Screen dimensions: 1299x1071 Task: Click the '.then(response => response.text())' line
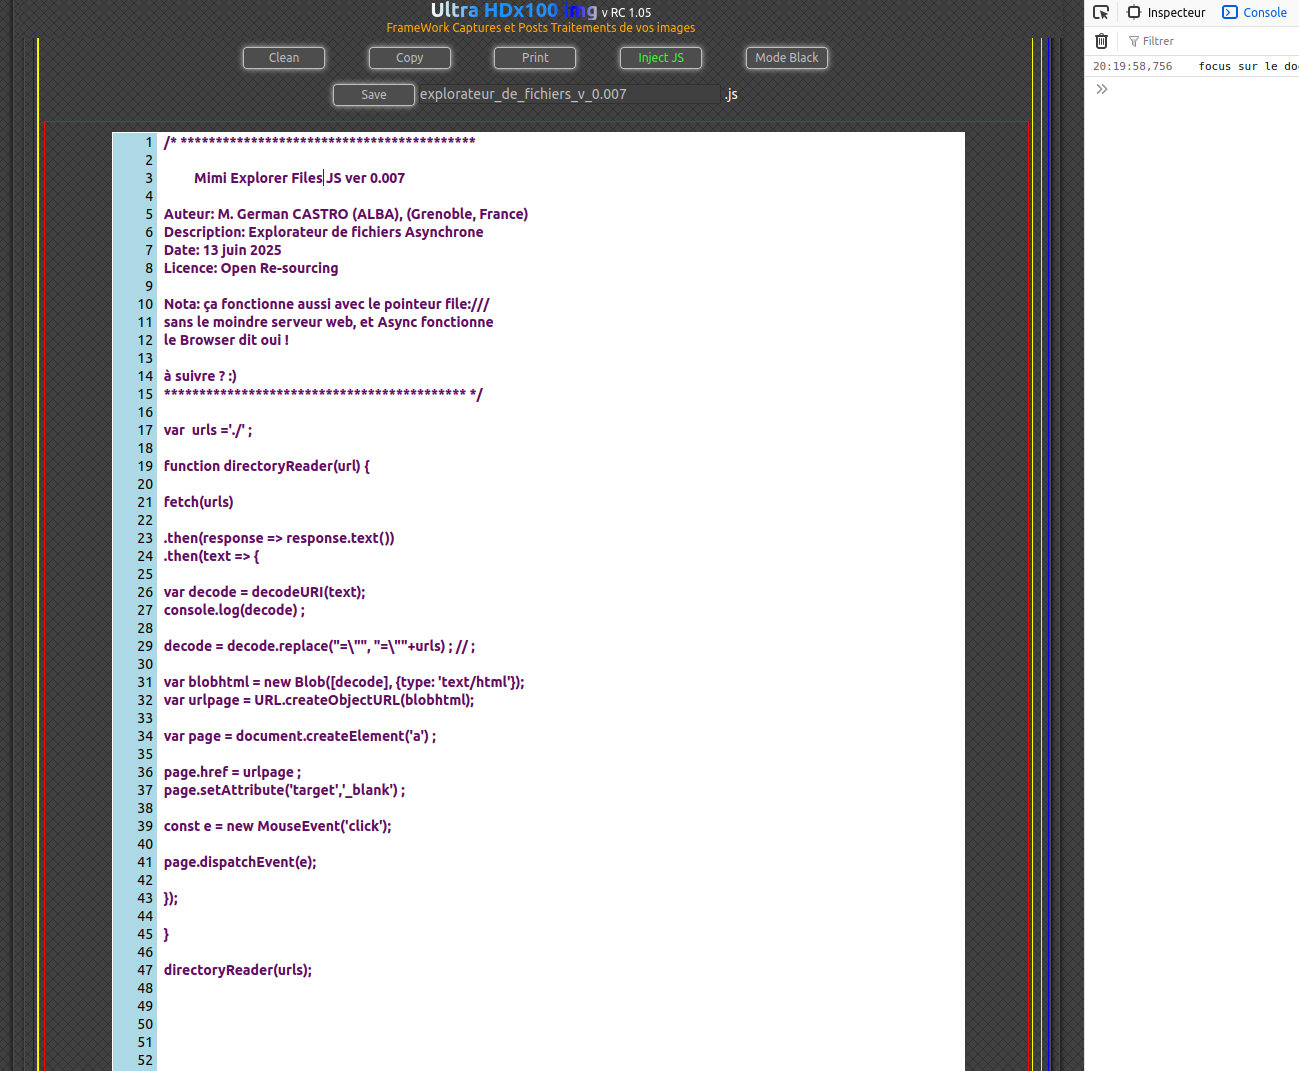tap(279, 538)
